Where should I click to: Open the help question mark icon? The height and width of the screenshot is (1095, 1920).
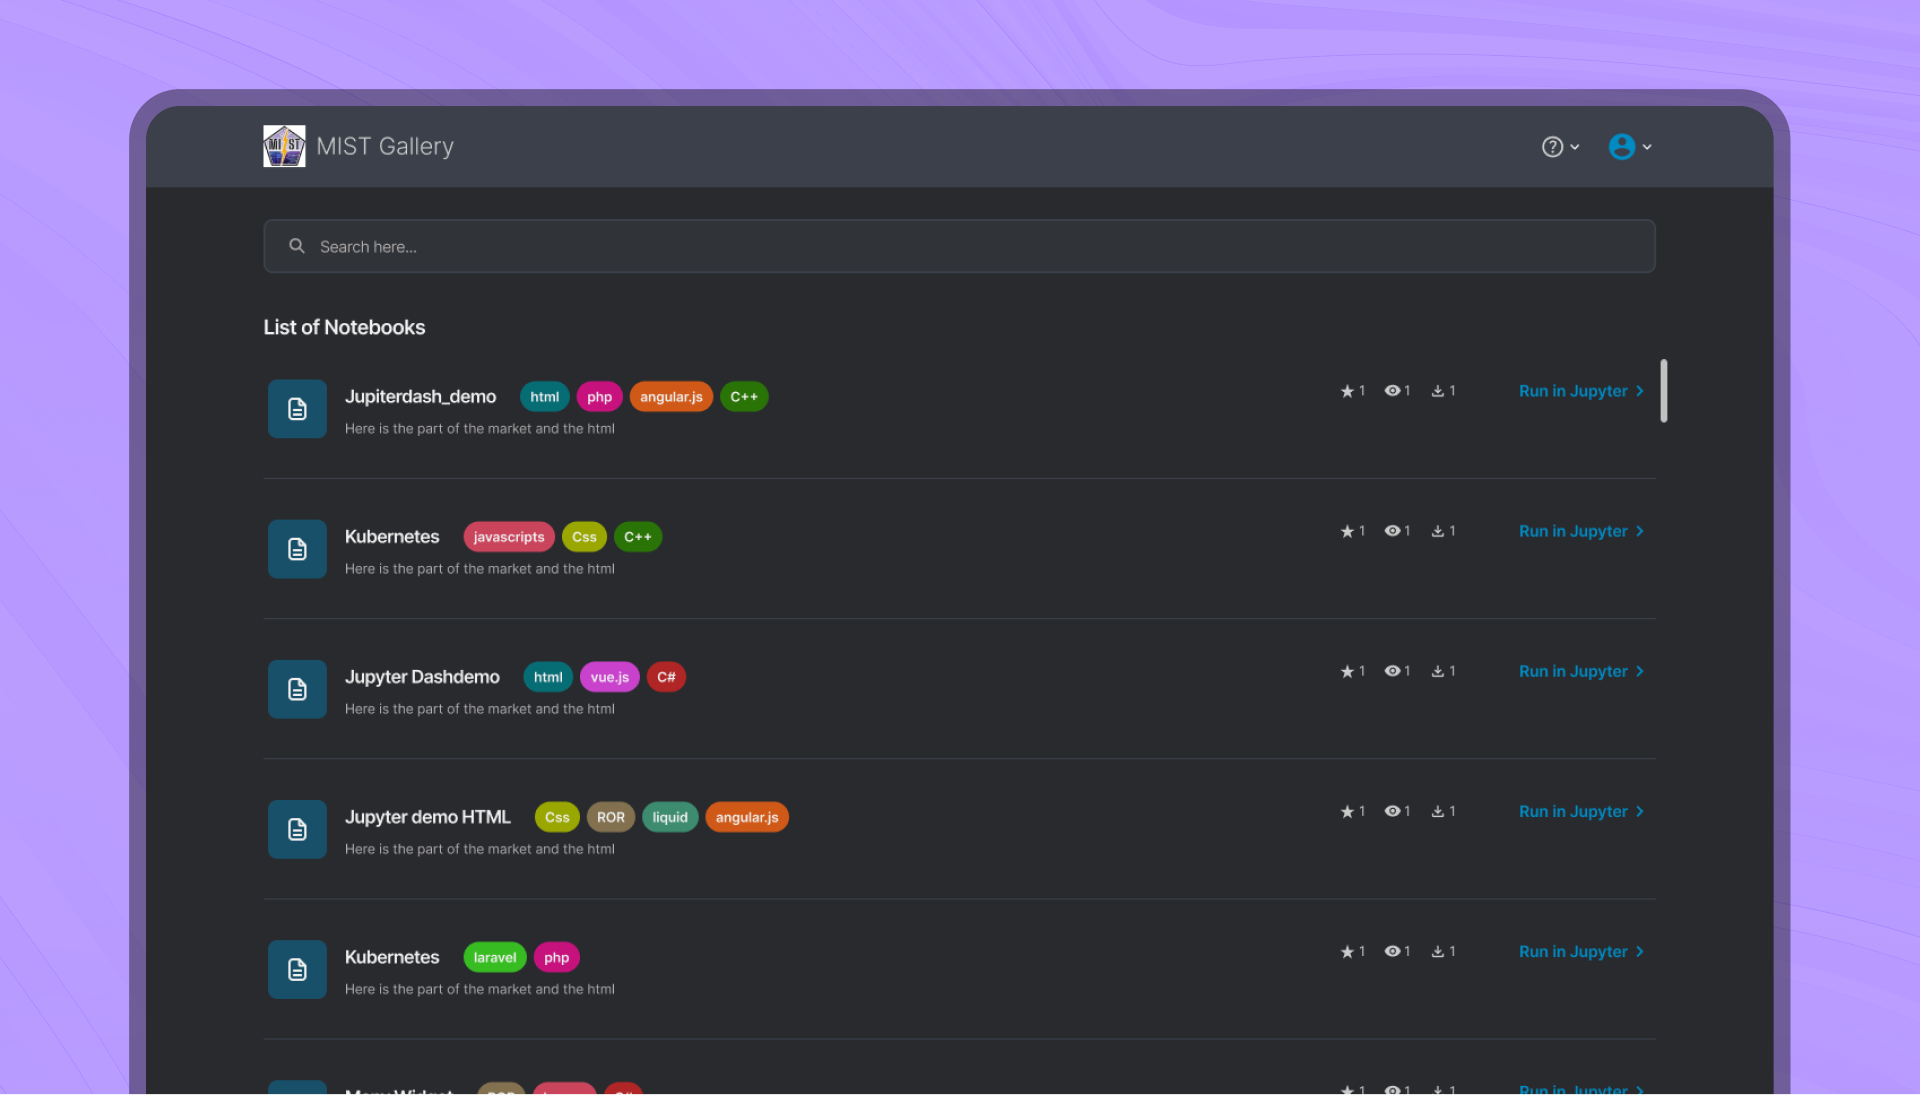click(x=1553, y=146)
